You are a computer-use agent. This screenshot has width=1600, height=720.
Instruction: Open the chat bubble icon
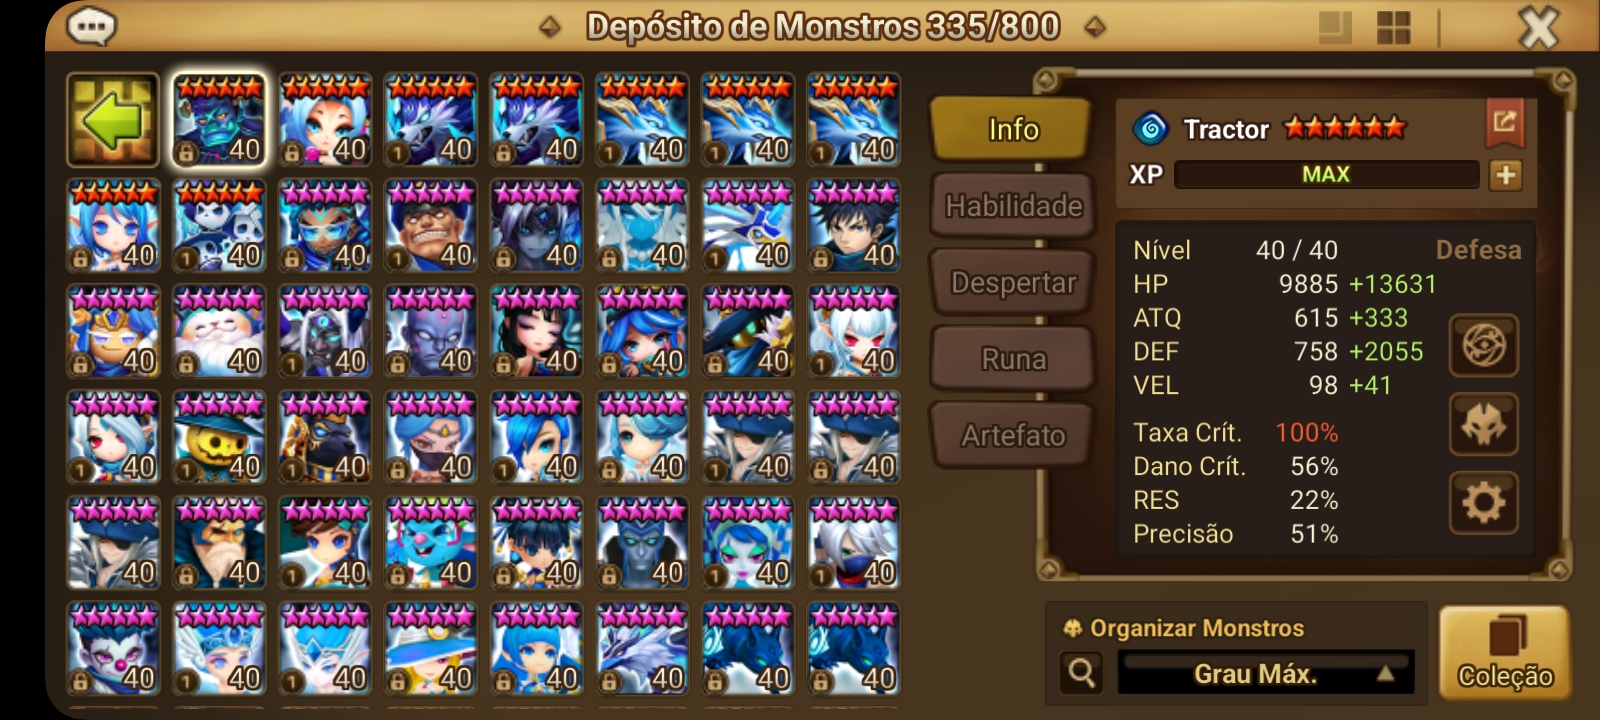click(91, 26)
